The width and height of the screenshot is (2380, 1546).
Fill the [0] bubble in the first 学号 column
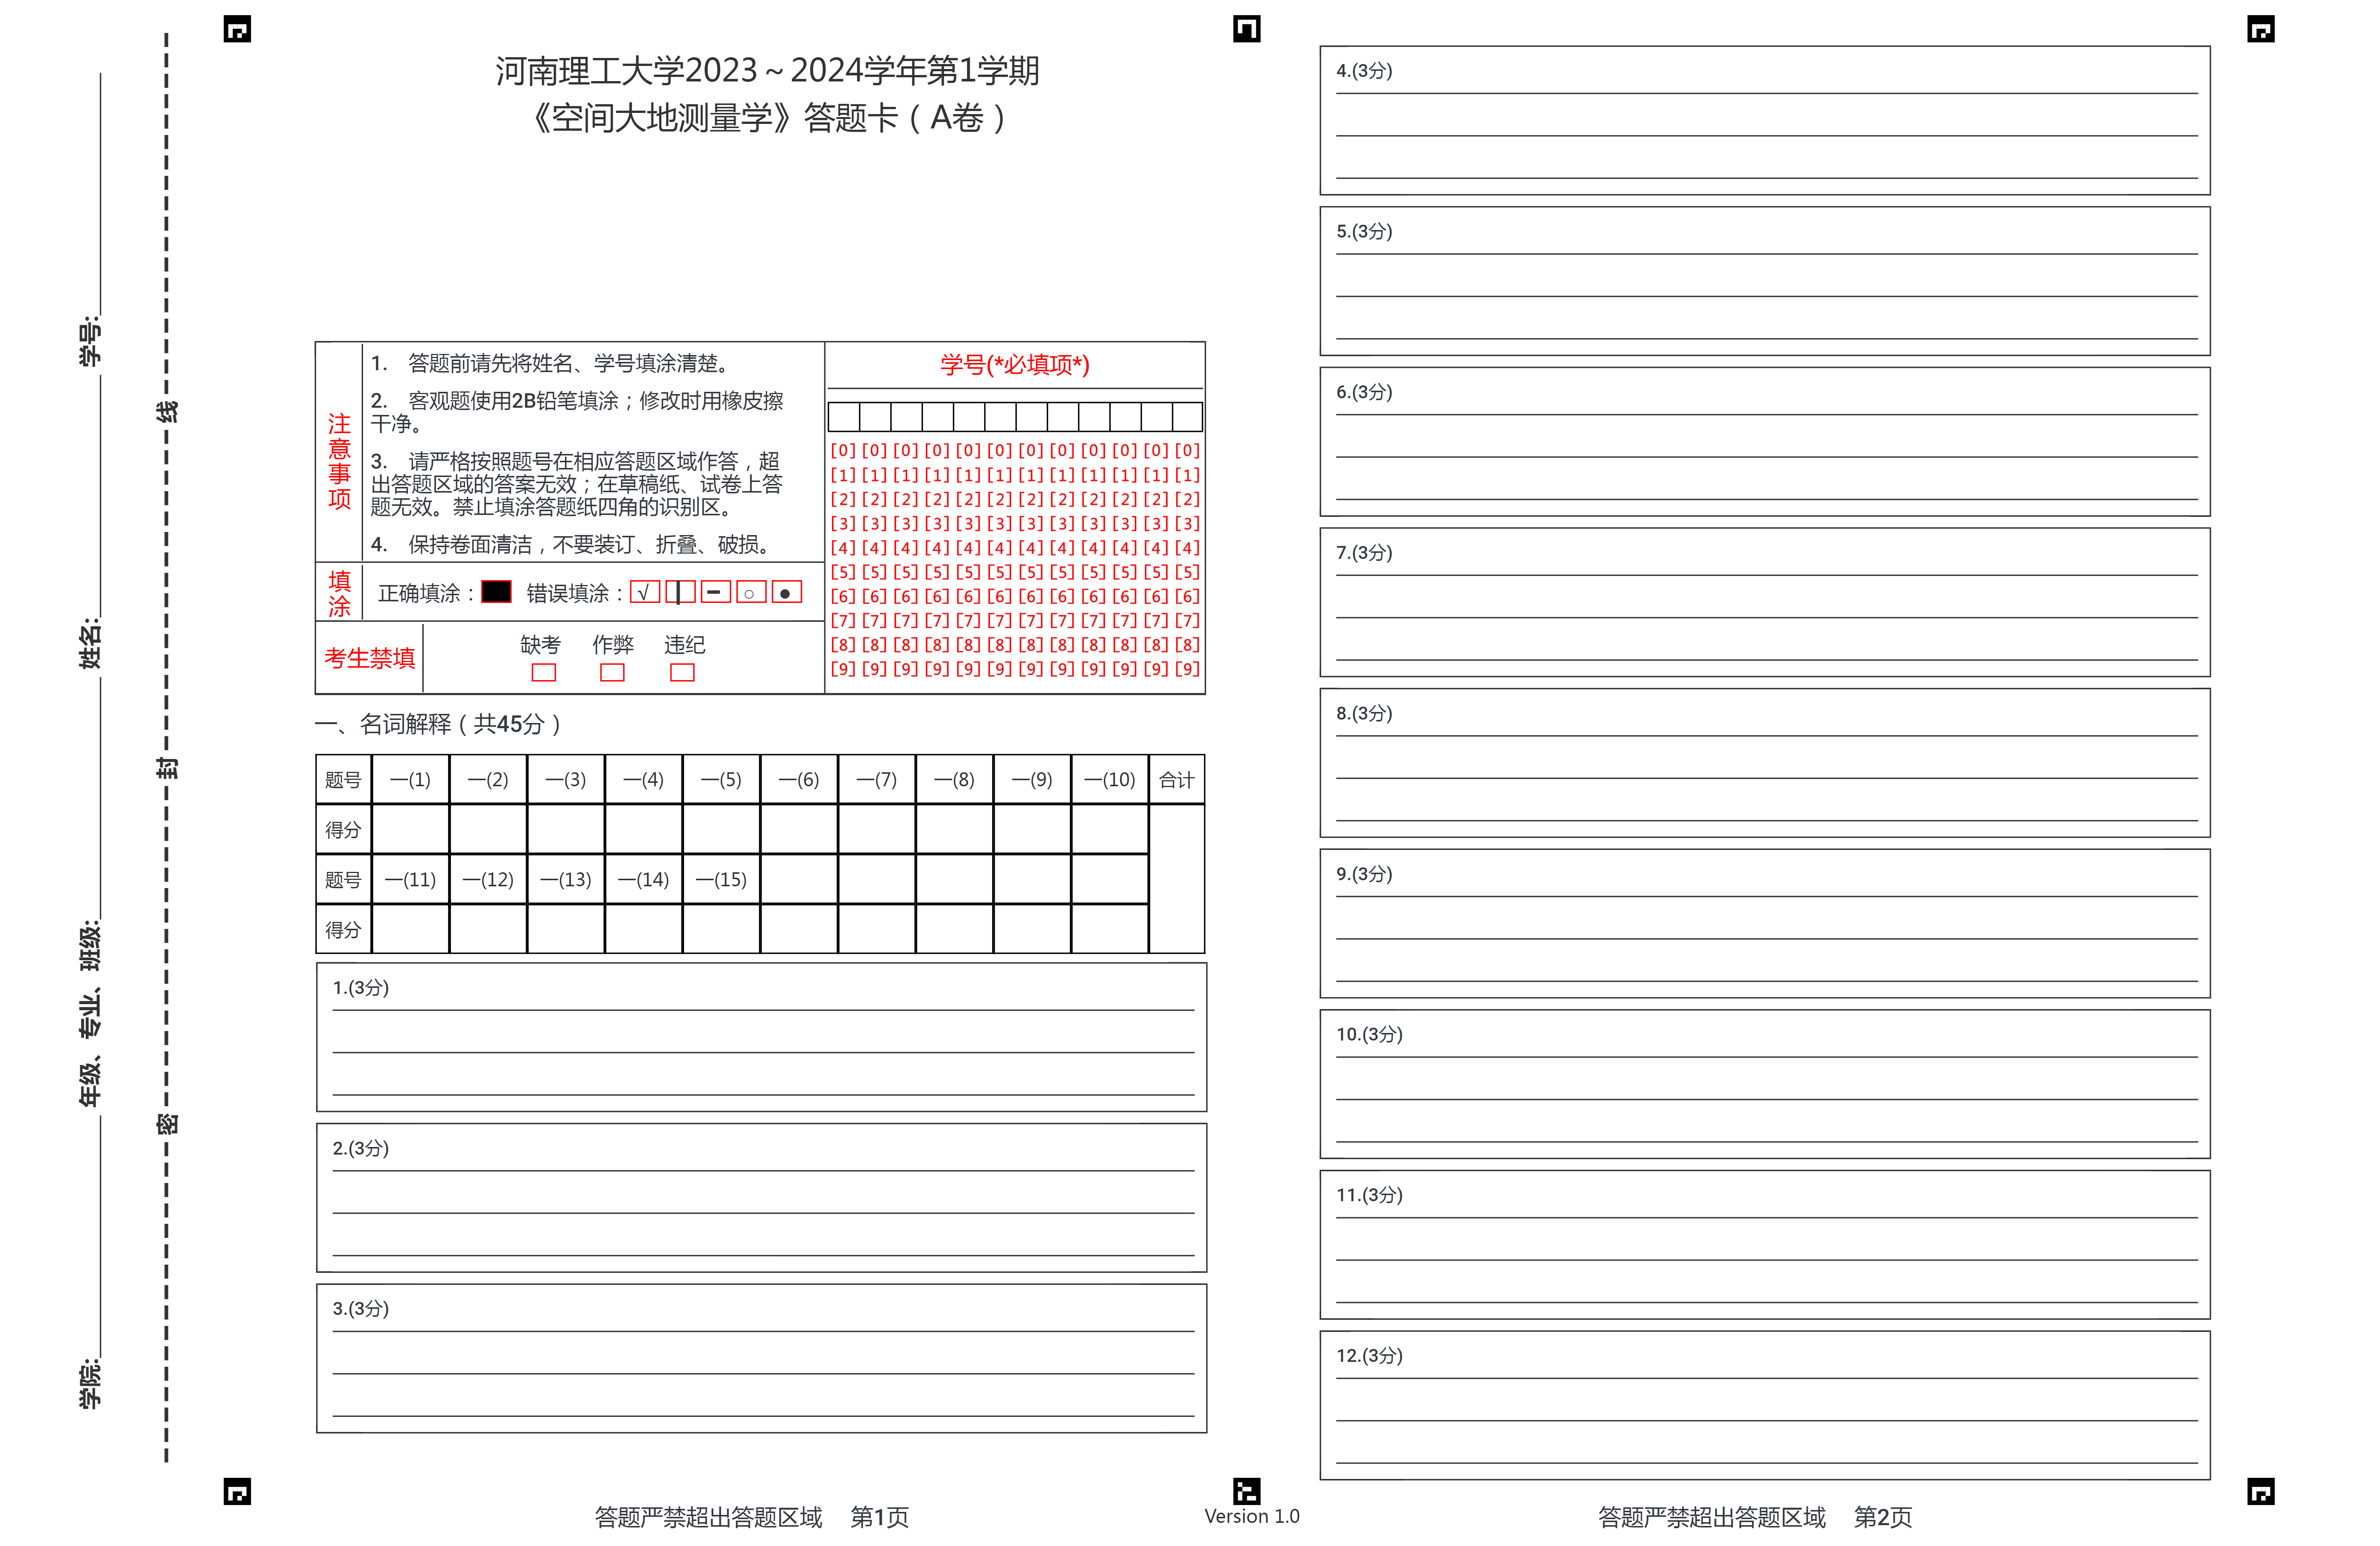pyautogui.click(x=843, y=451)
